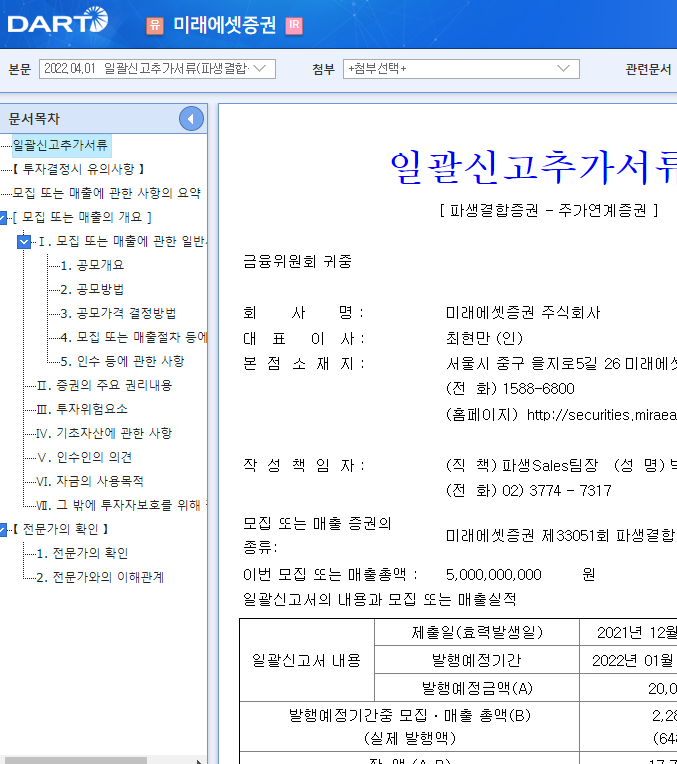Image resolution: width=677 pixels, height=764 pixels.
Task: Click the 문서목차 panel header
Action: pos(103,118)
